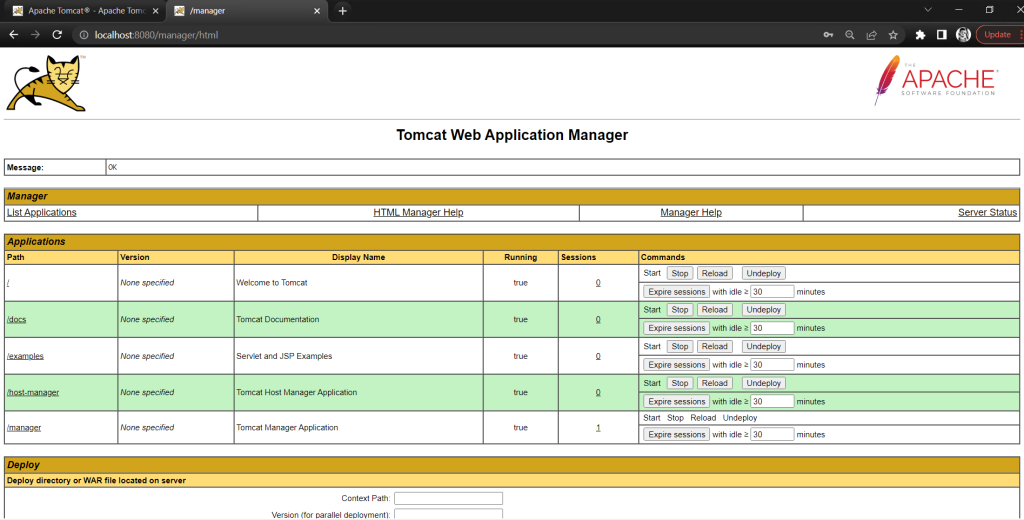The image size is (1024, 520).
Task: Close the /manager tab
Action: 317,11
